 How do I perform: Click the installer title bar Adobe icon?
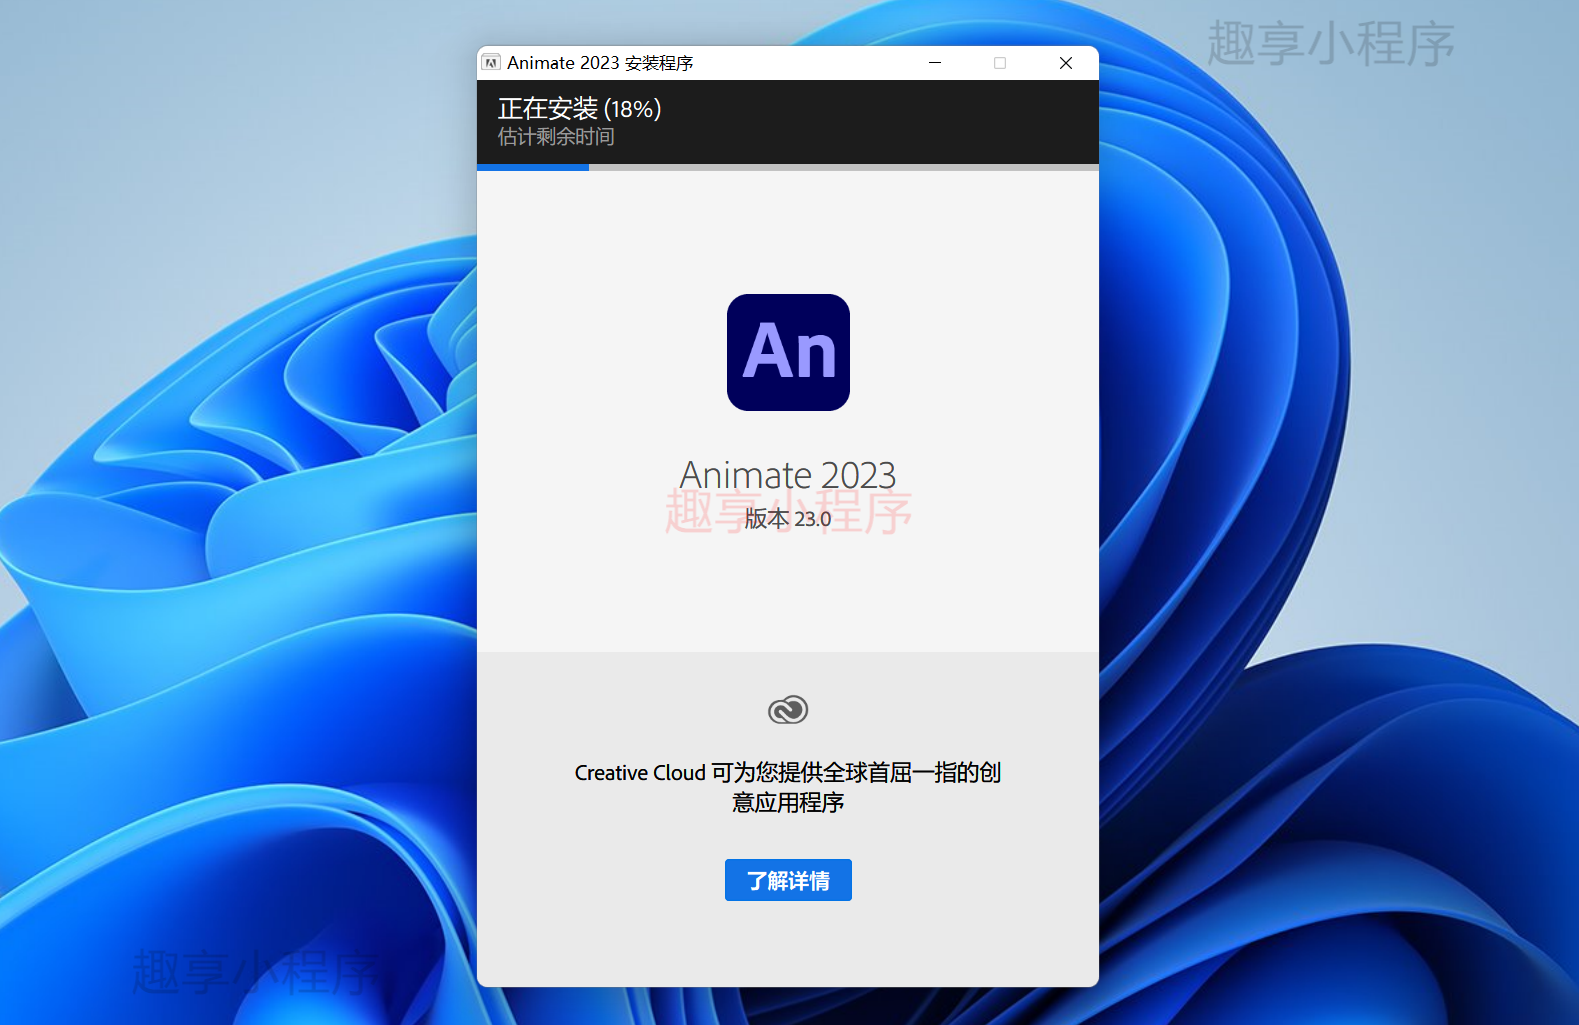pos(491,63)
